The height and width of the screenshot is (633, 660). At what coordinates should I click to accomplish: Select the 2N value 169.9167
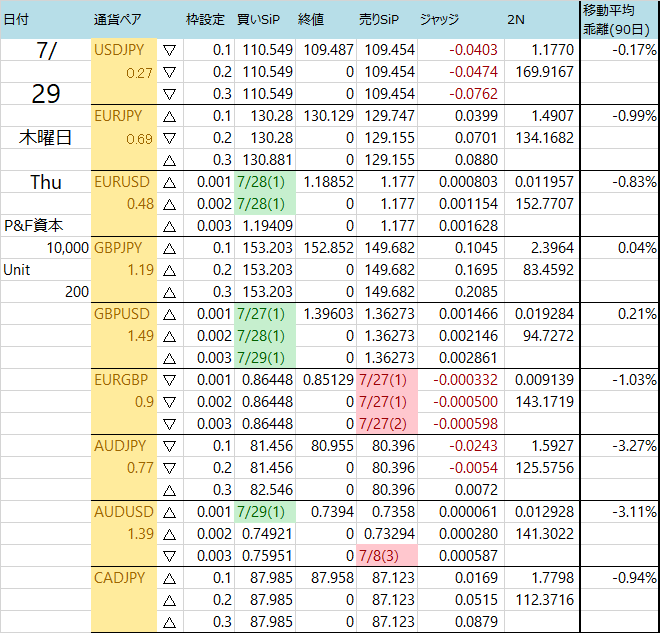[545, 72]
